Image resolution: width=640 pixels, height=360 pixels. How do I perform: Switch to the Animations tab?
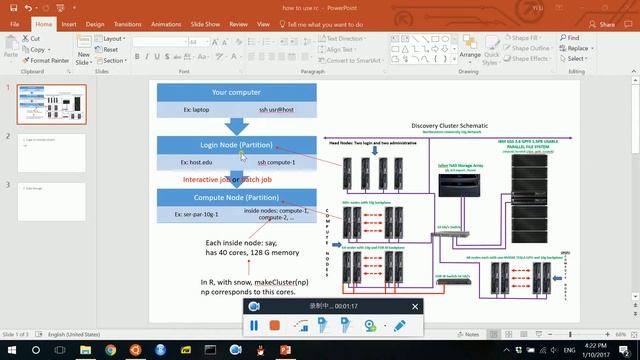(x=166, y=24)
